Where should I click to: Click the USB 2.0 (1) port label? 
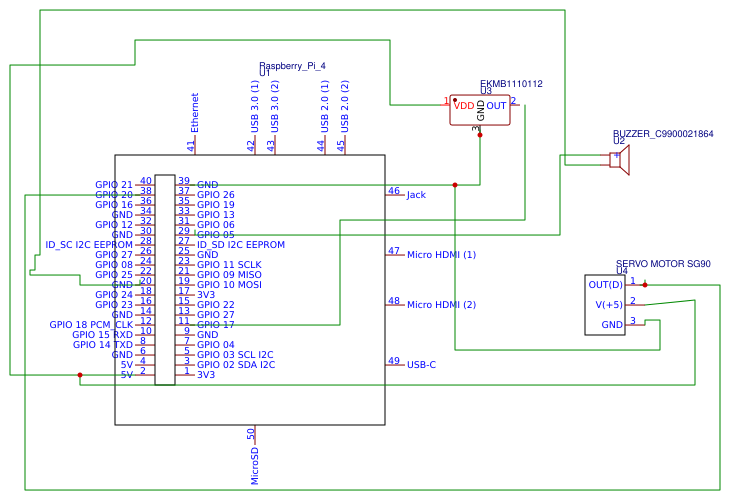[x=325, y=107]
